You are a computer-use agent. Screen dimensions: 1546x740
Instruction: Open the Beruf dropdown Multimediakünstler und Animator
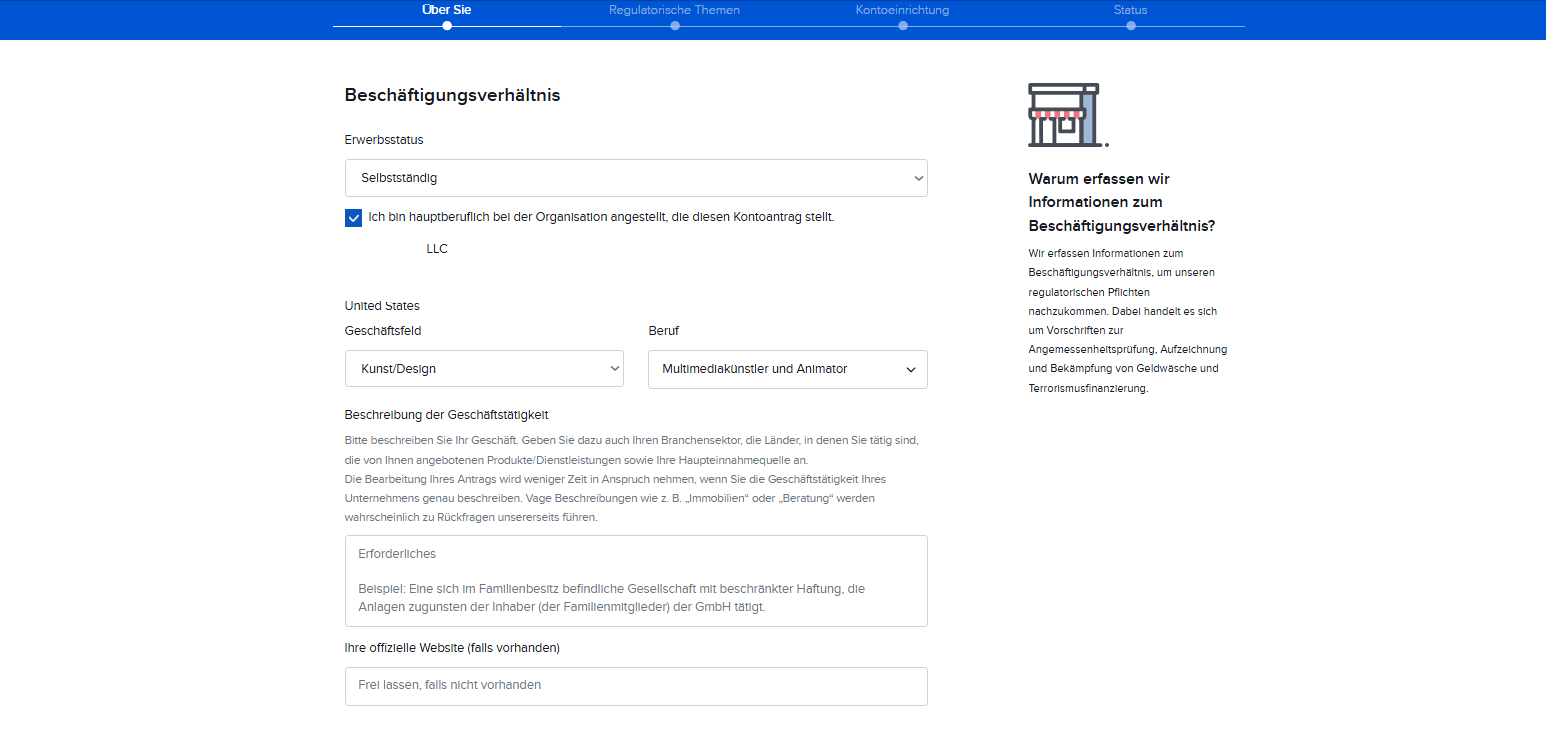788,369
